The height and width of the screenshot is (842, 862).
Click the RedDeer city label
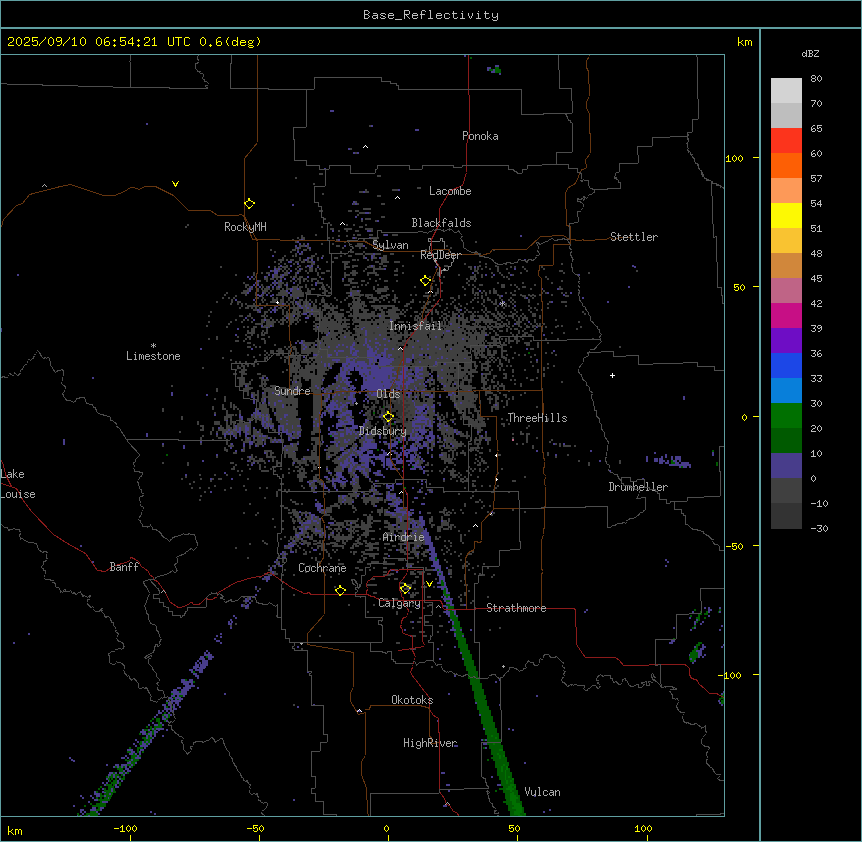click(x=440, y=255)
